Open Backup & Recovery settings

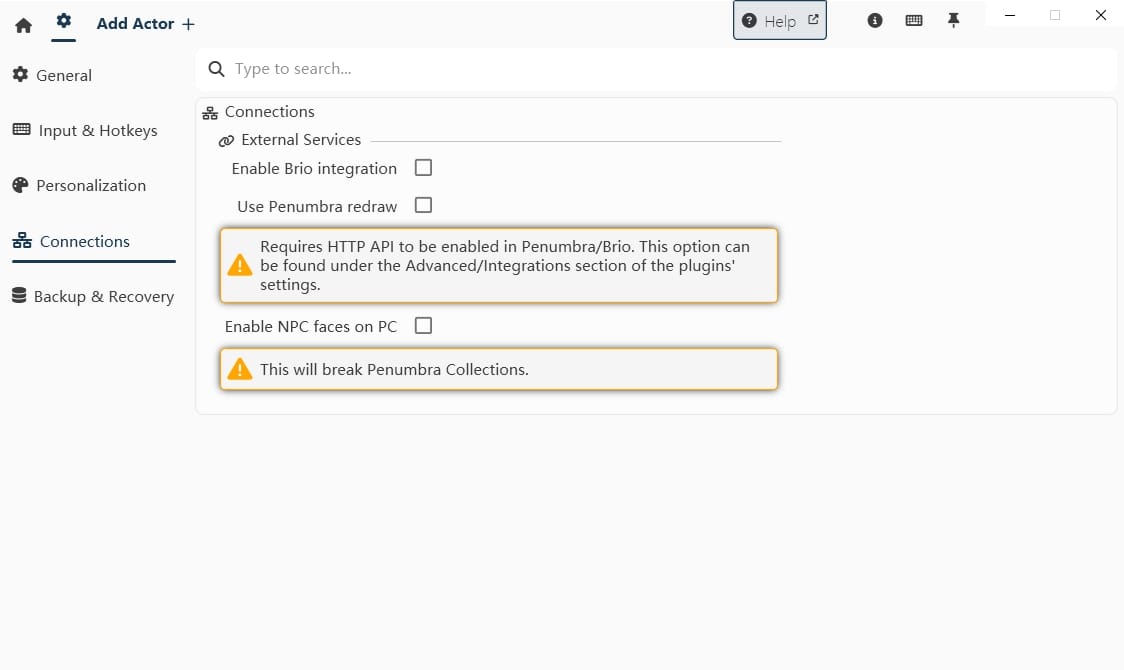(103, 296)
